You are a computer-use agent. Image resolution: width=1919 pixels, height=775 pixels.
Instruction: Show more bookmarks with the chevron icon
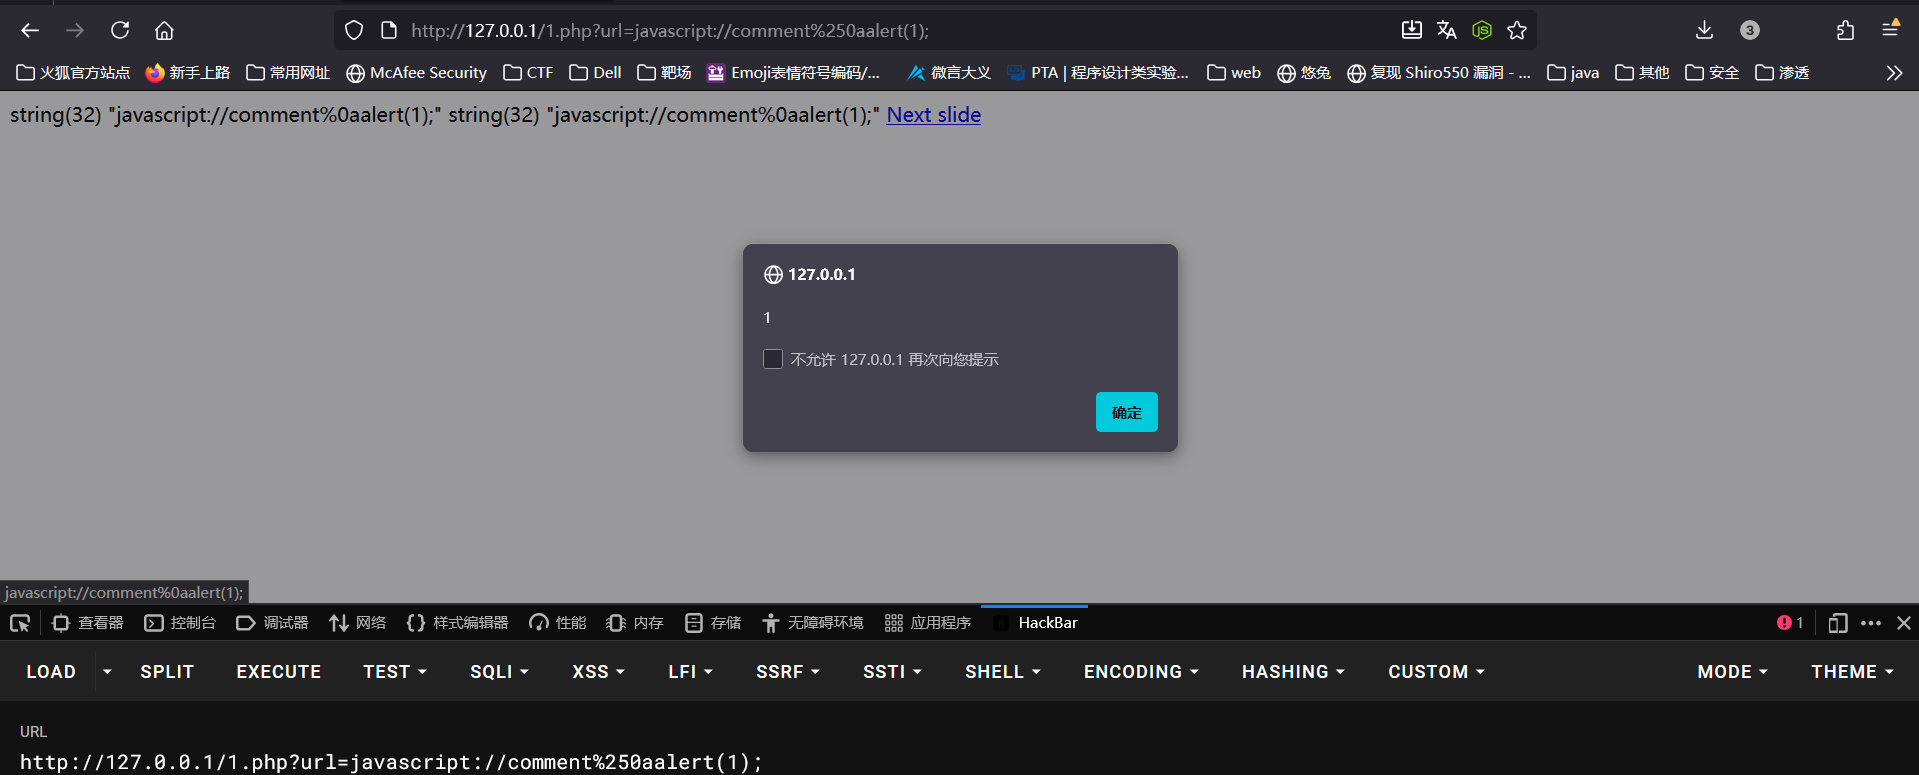coord(1894,73)
